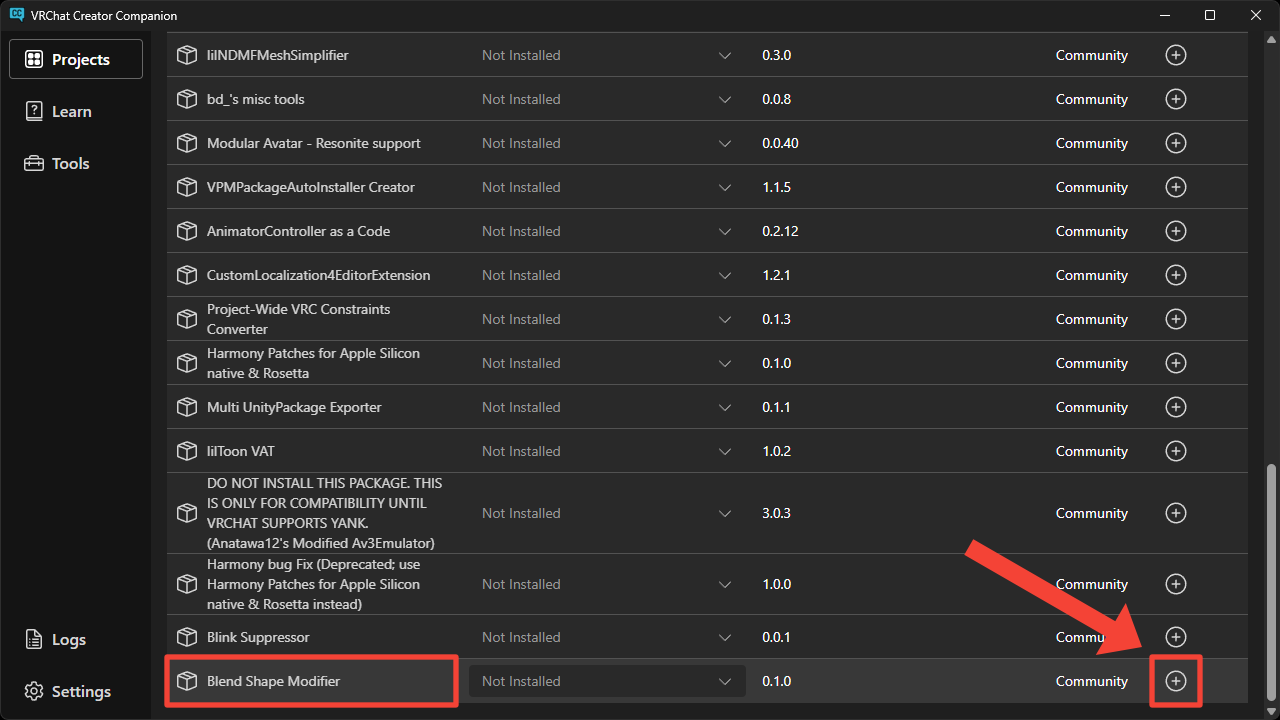Click plus icon for AnimatorController as a Code
Screen dimensions: 1280x720
tap(1176, 231)
